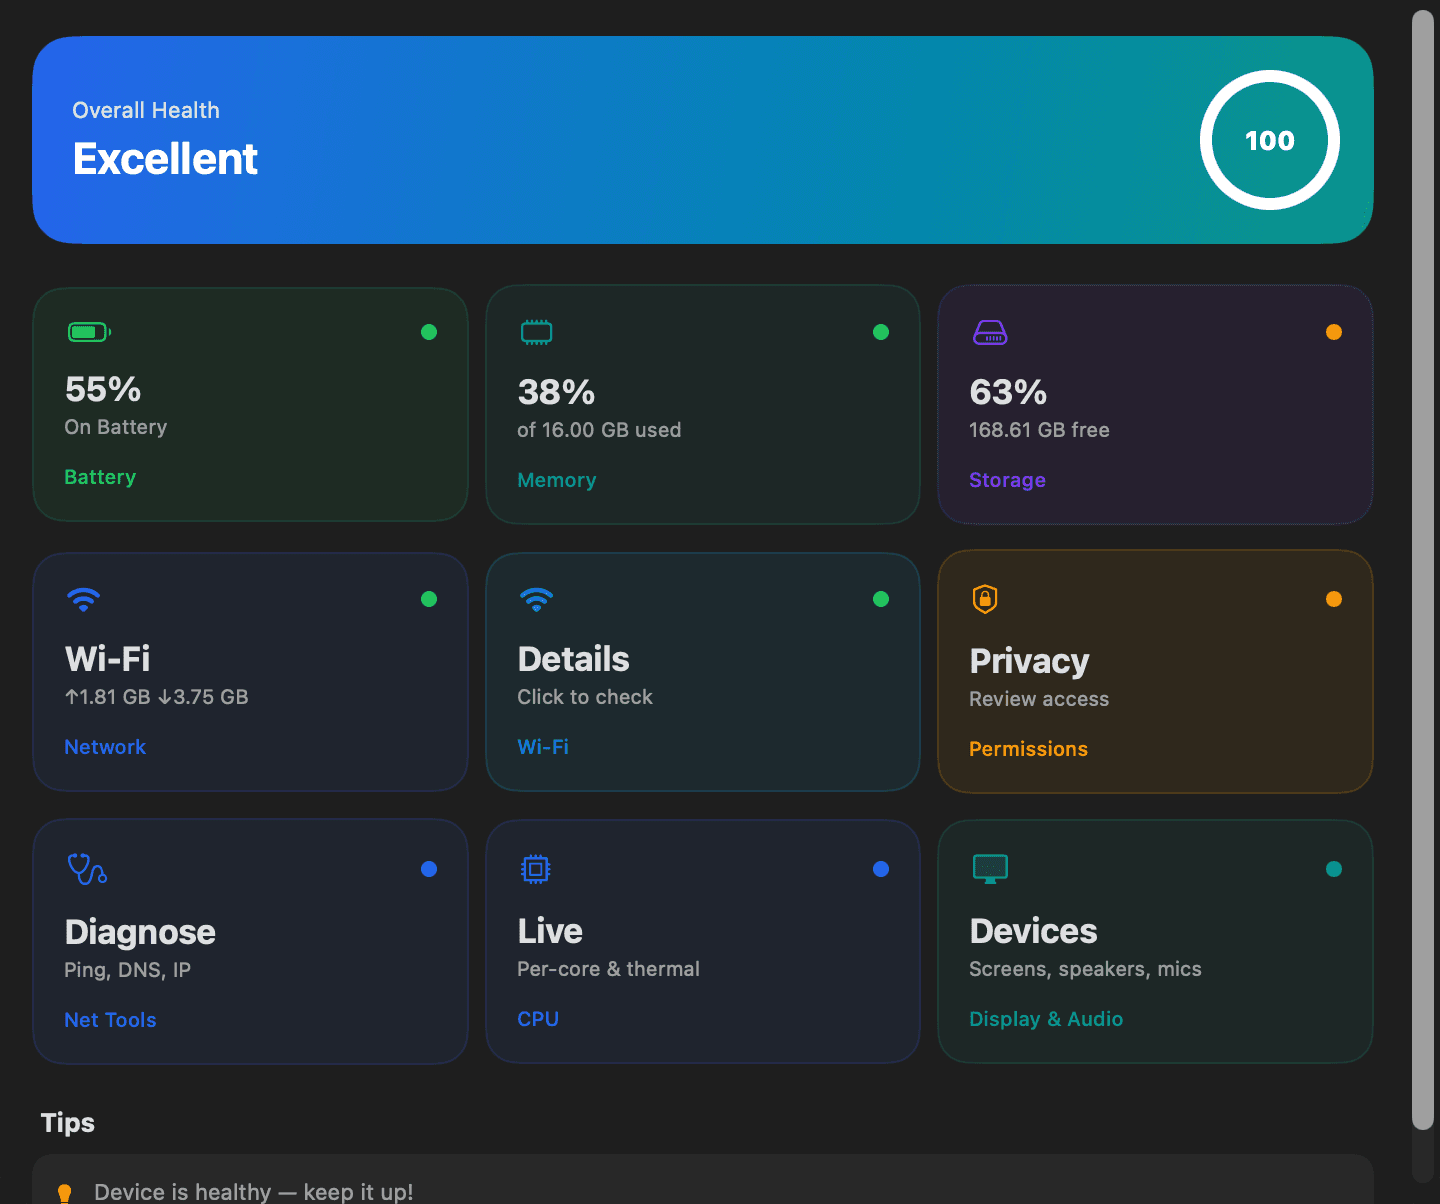The width and height of the screenshot is (1440, 1204).
Task: Click orange status dot on Storage card
Action: click(x=1334, y=332)
